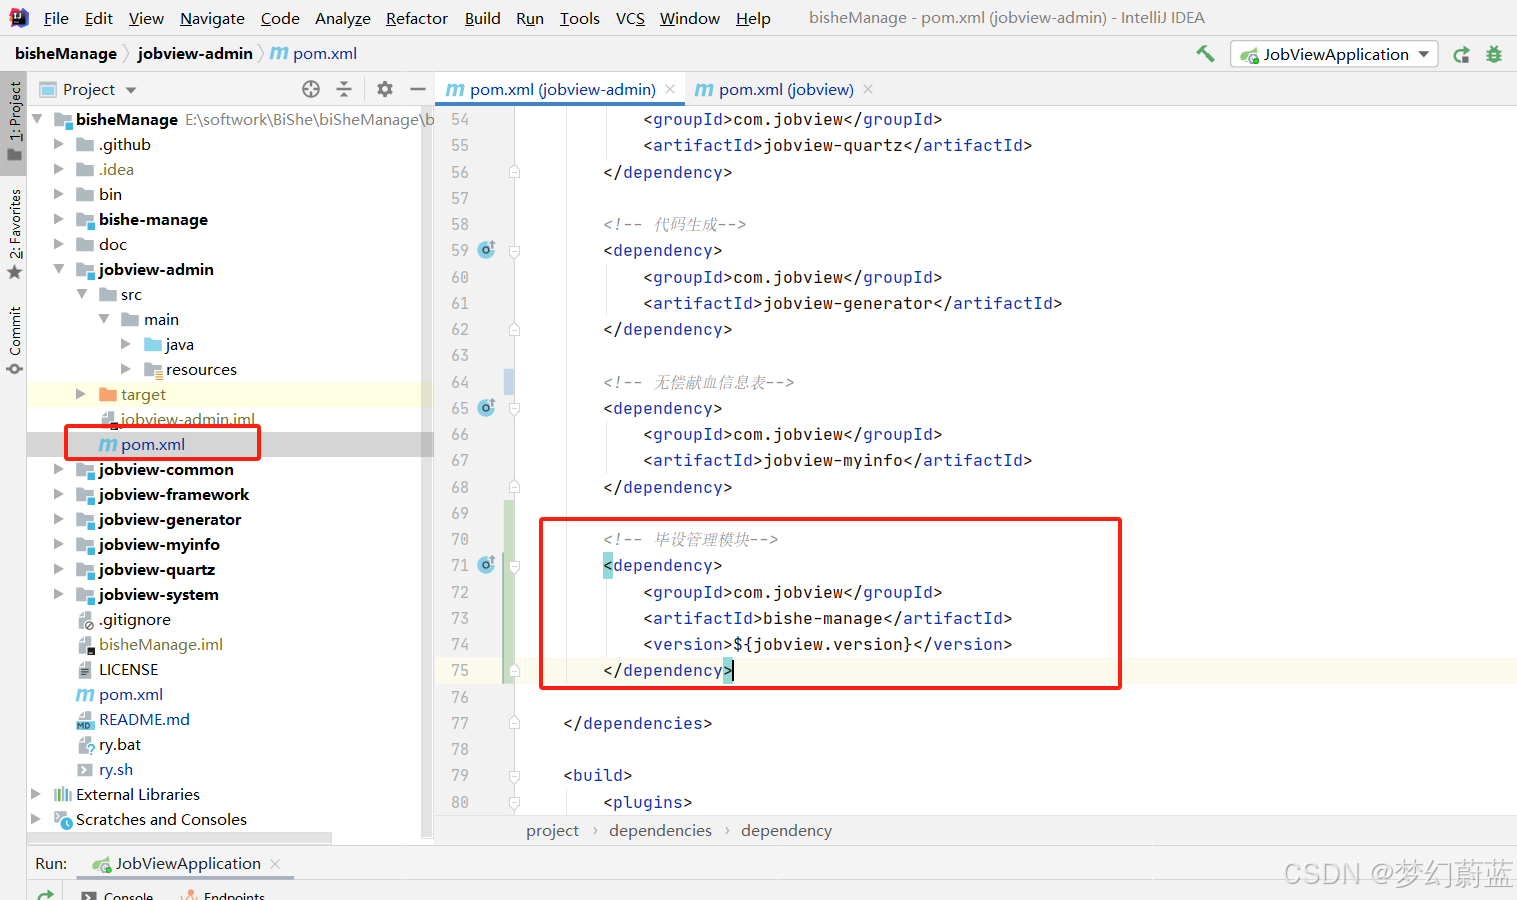Click line number 77 in gutter
The width and height of the screenshot is (1517, 900).
point(460,723)
